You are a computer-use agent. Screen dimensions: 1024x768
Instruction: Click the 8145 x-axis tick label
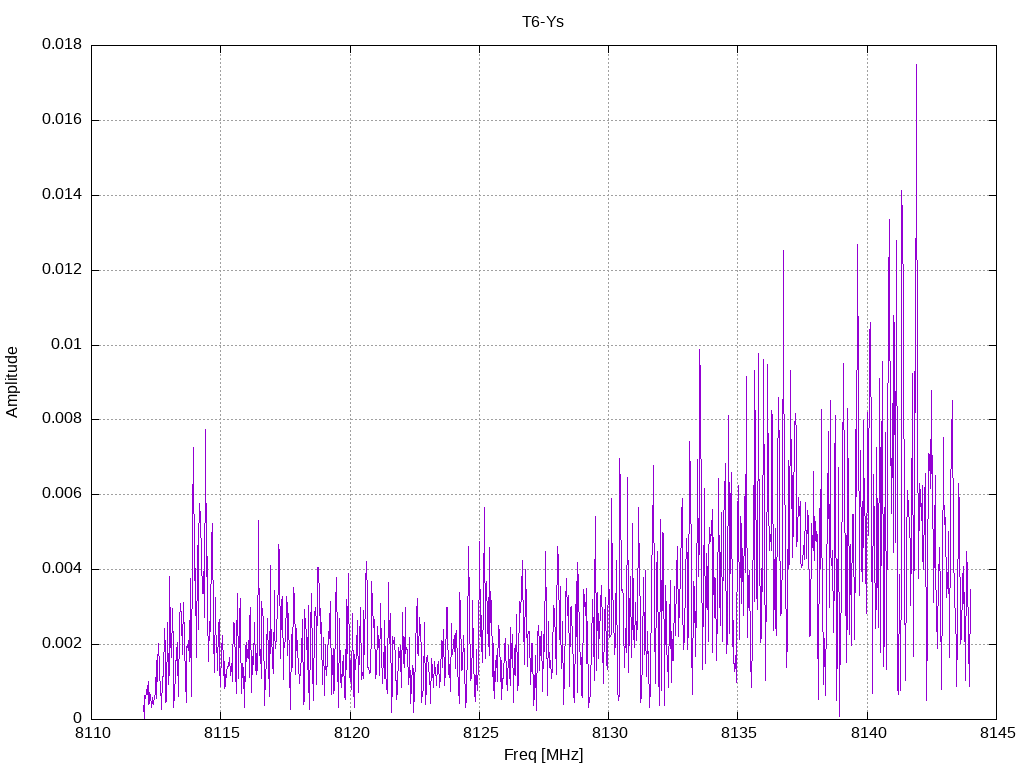[998, 733]
